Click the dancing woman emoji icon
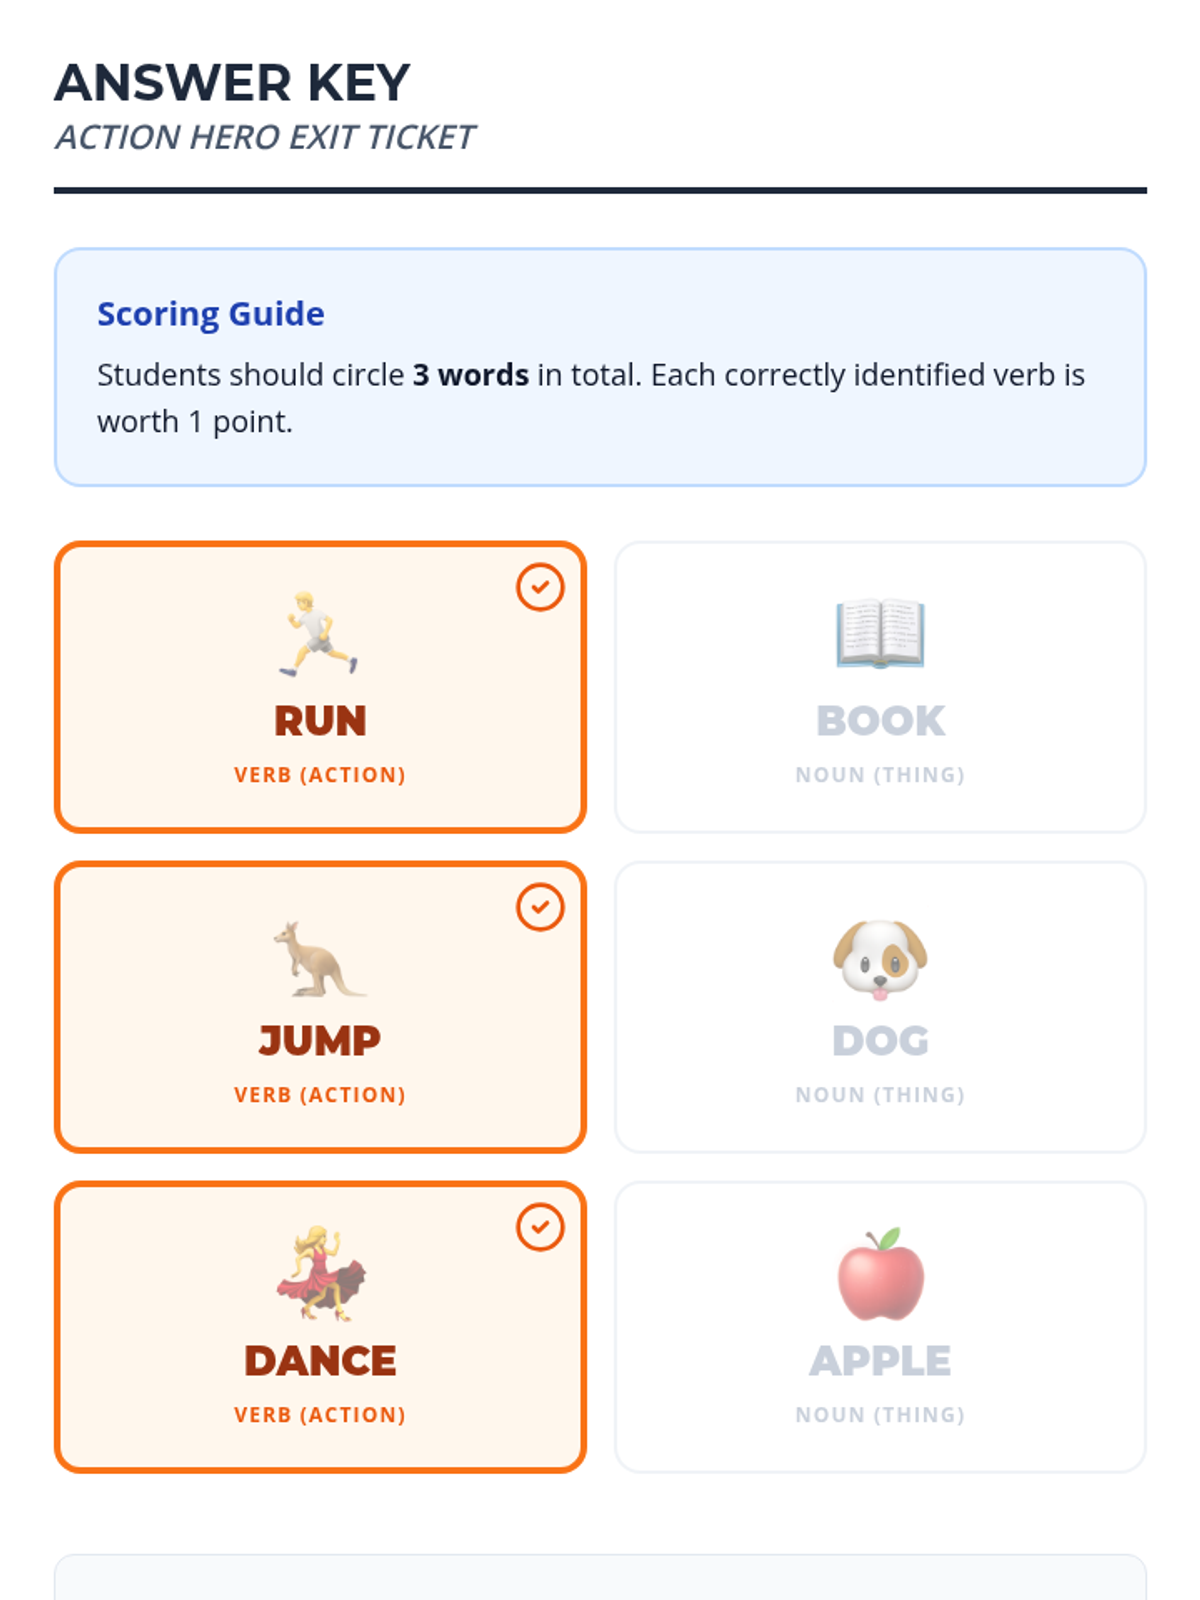Image resolution: width=1200 pixels, height=1600 pixels. (321, 1274)
